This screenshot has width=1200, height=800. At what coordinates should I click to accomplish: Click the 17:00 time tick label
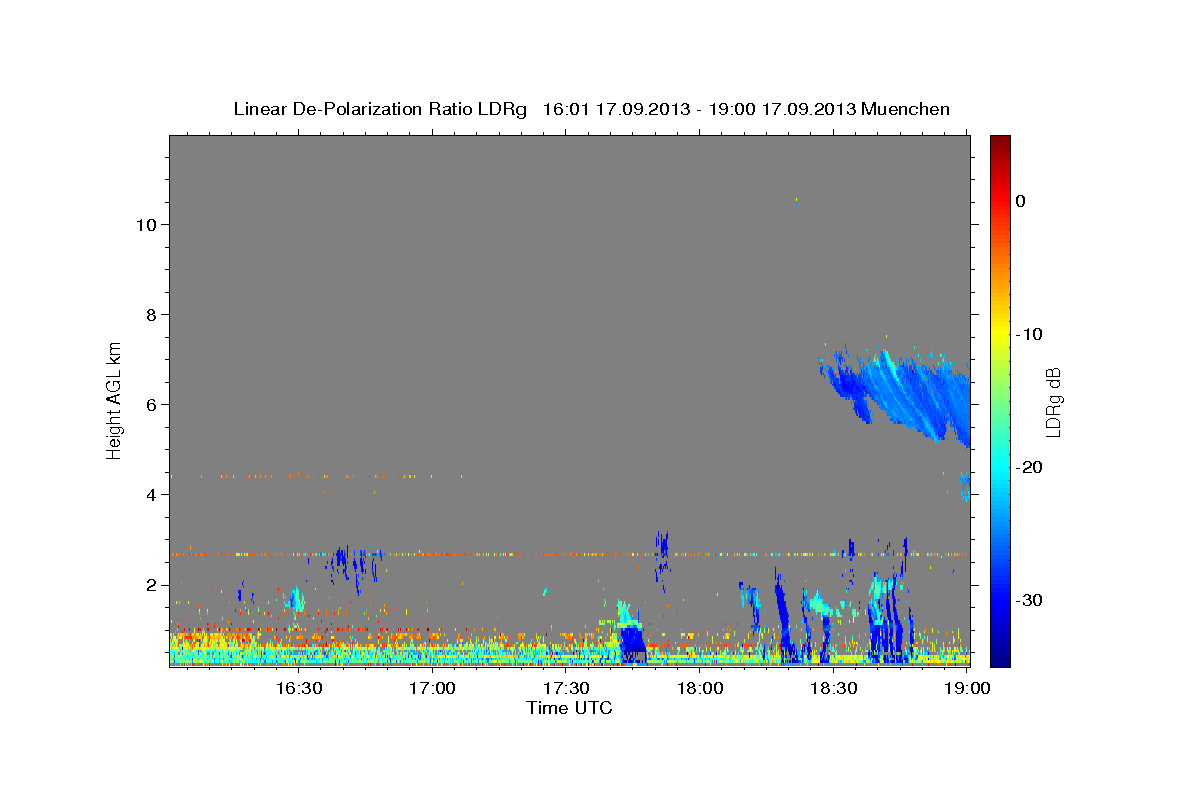coord(432,689)
